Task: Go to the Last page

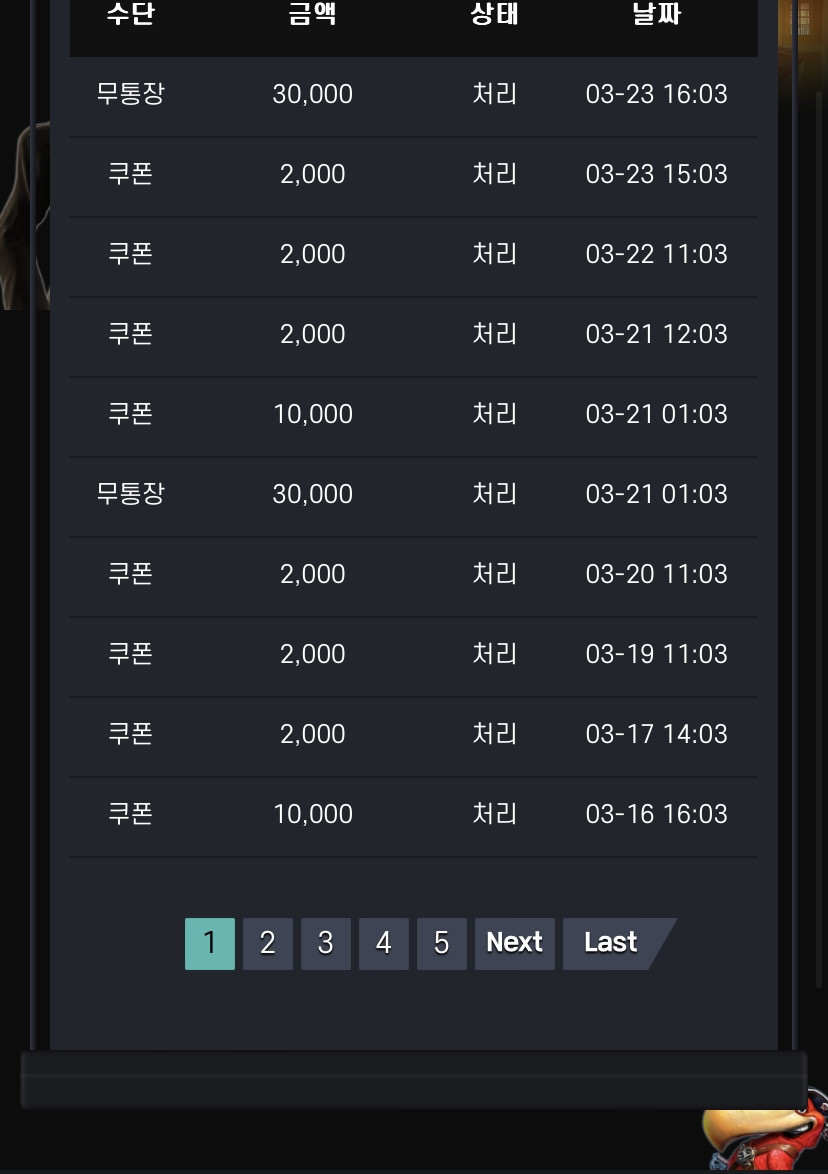Action: [612, 943]
